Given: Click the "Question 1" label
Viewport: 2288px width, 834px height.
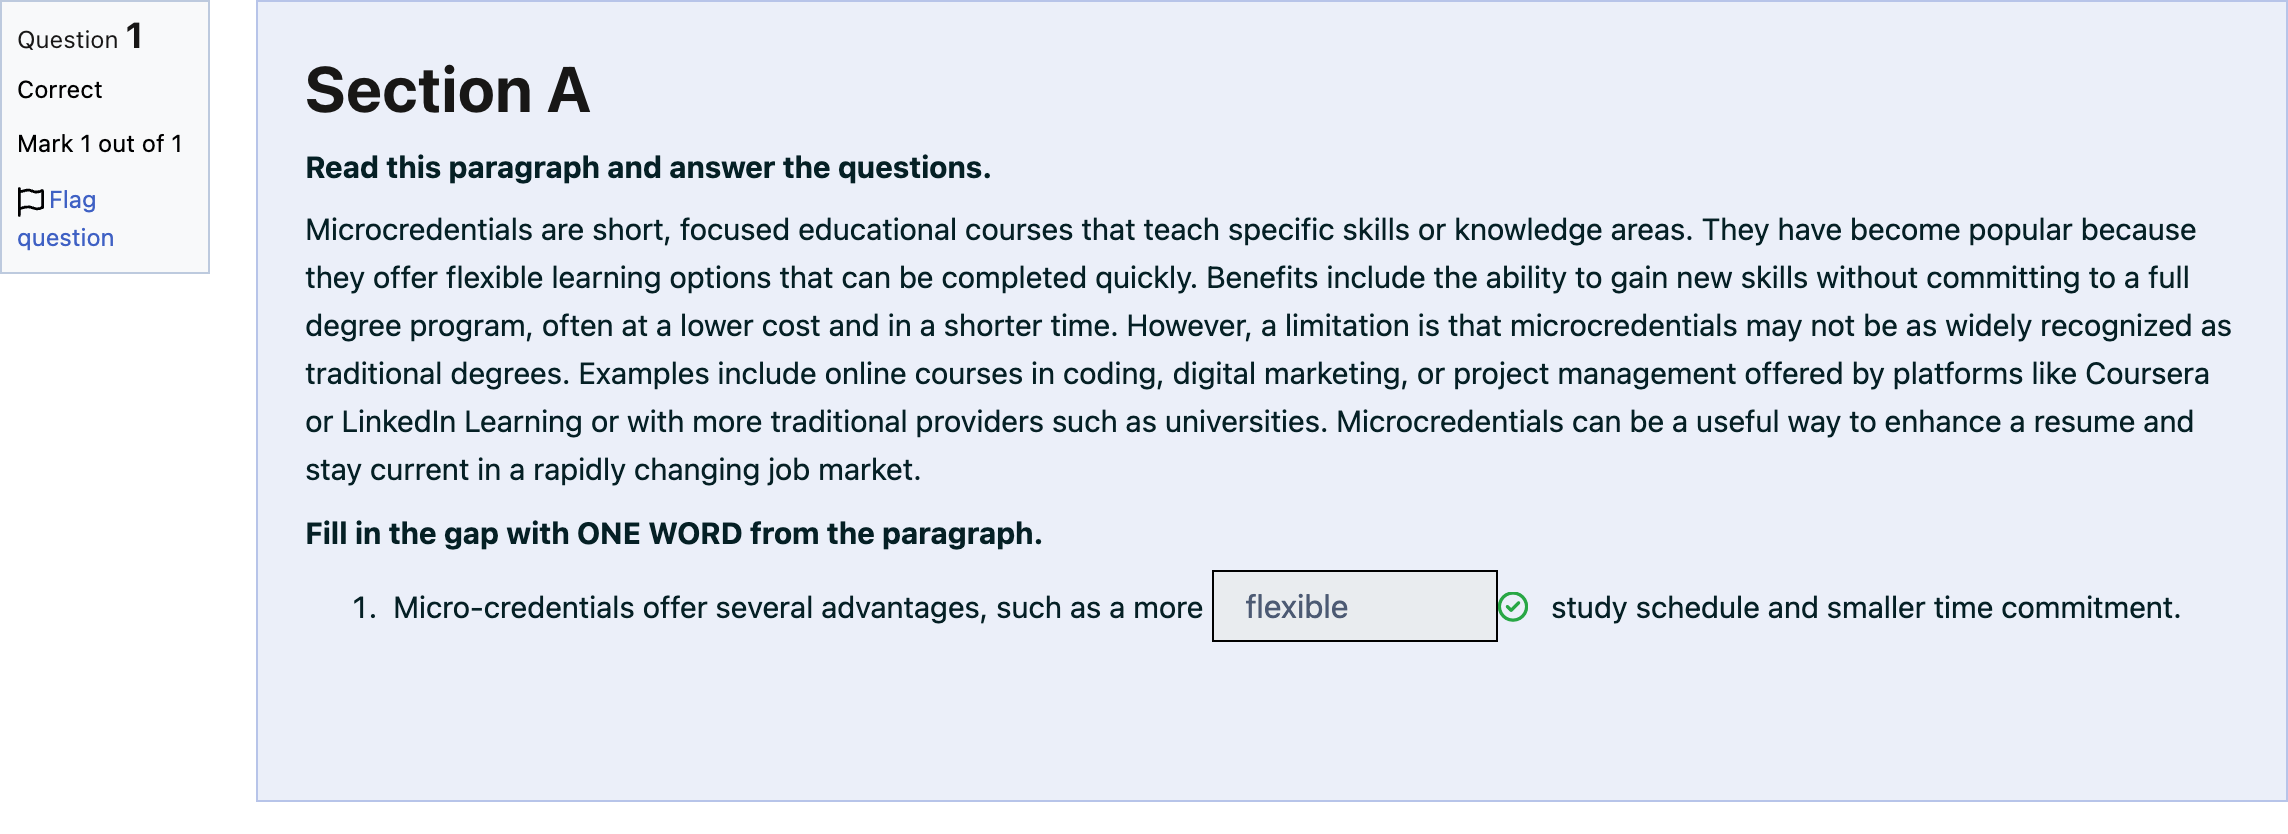Looking at the screenshot, I should [x=80, y=38].
